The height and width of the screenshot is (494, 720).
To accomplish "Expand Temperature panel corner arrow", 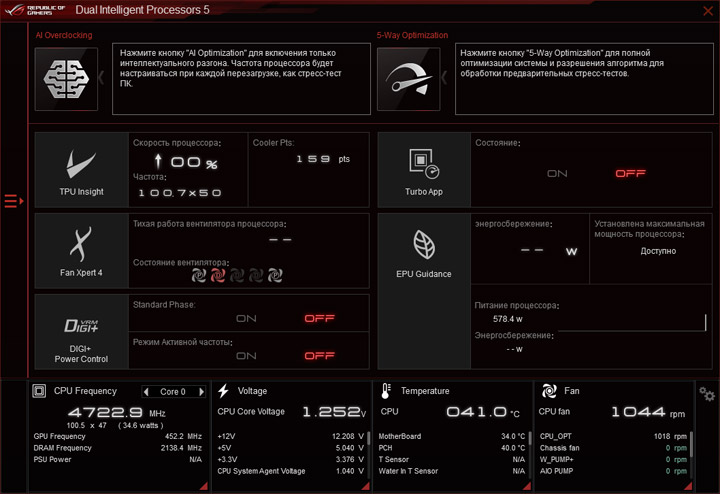I will click(527, 486).
